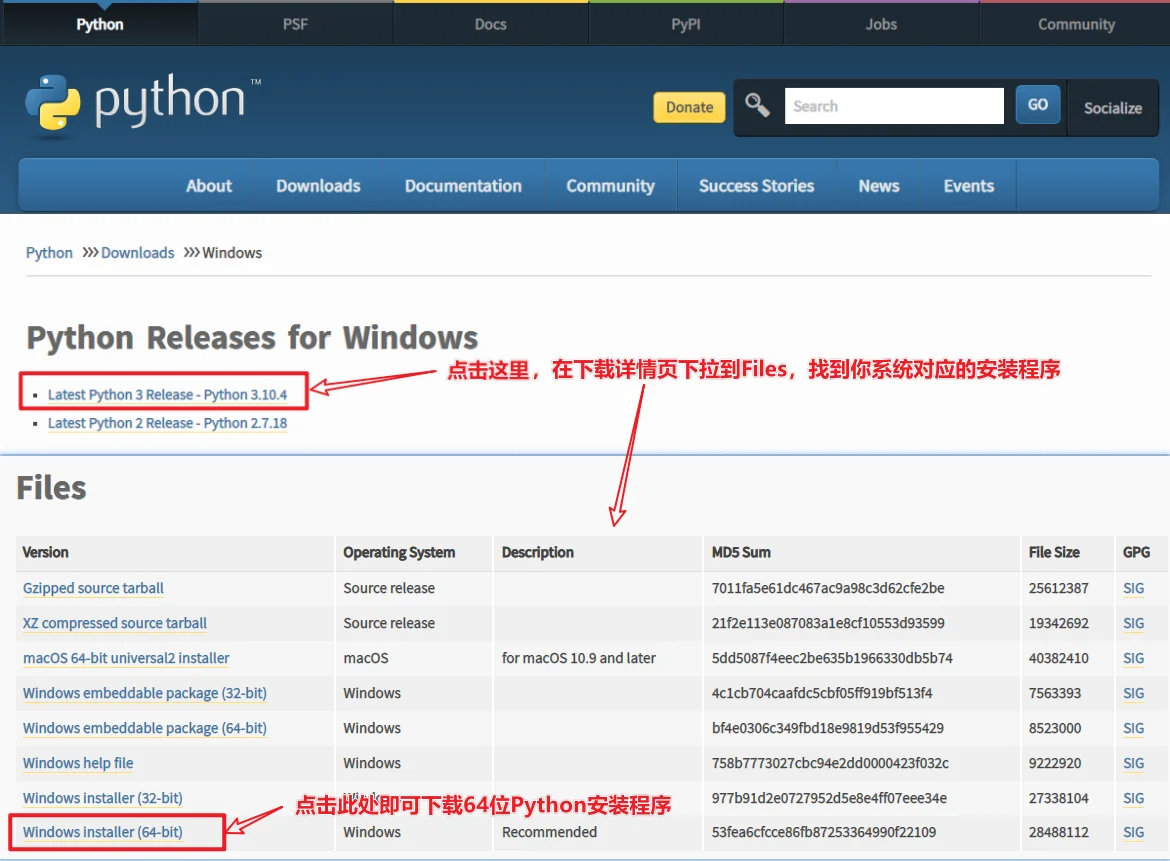Click file size 25612387

(x=1059, y=588)
